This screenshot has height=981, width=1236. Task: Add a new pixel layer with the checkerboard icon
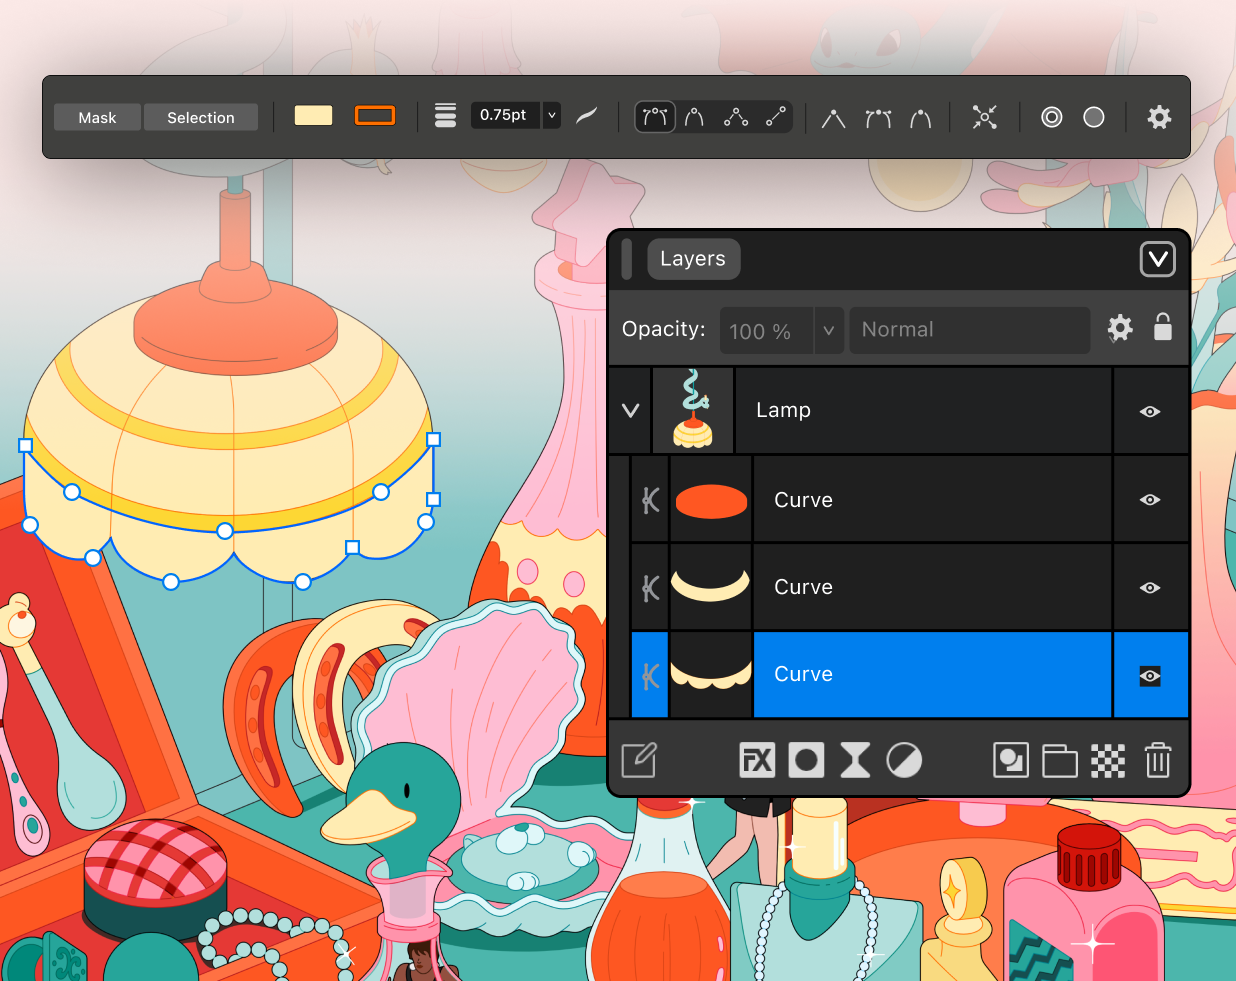[x=1108, y=761]
